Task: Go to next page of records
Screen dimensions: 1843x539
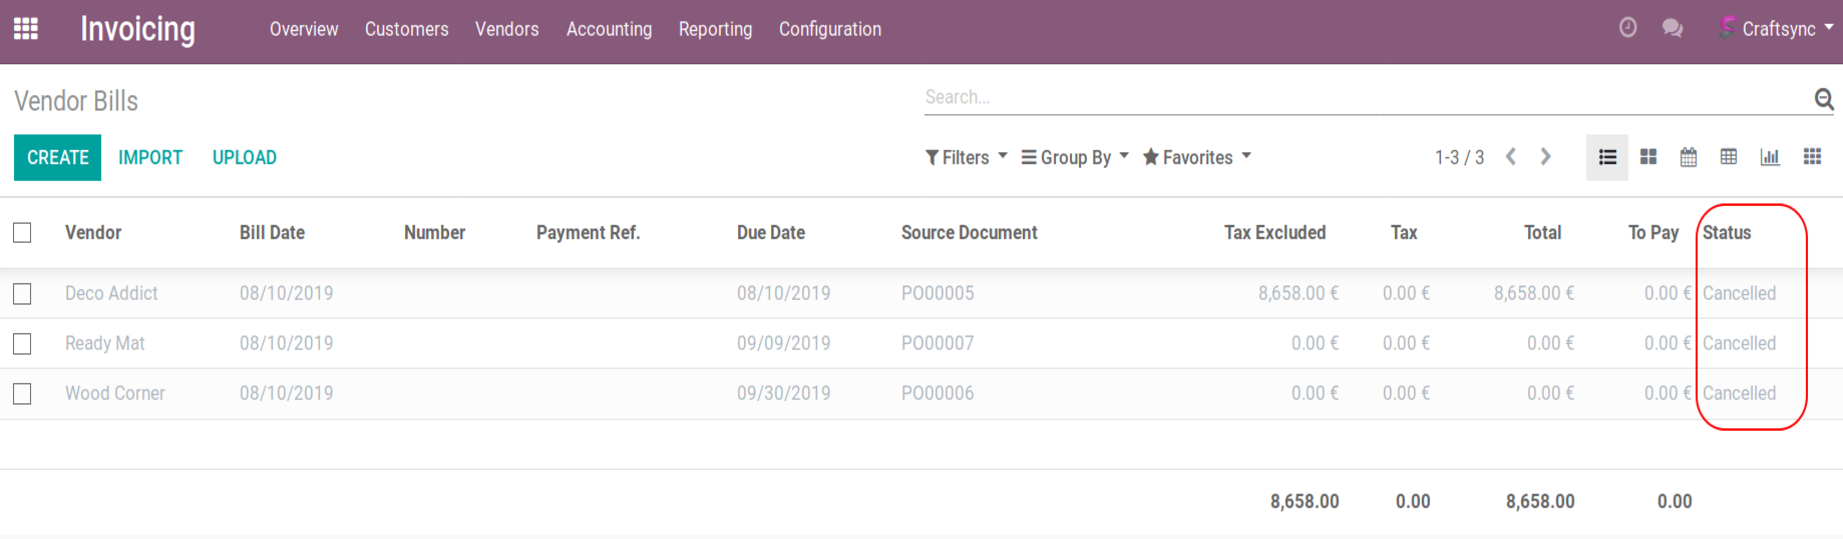Action: (1545, 157)
